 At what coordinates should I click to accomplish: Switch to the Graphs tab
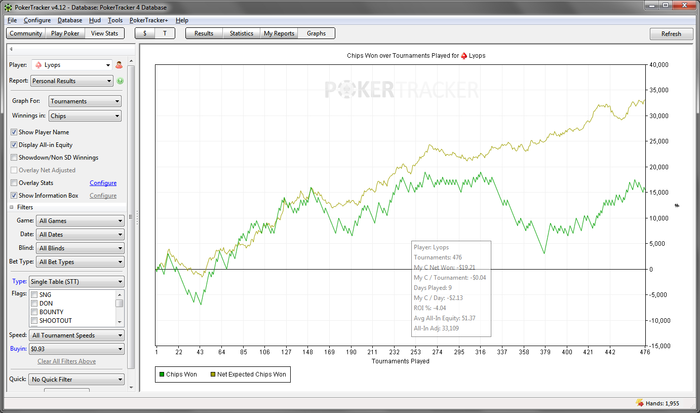[x=316, y=33]
